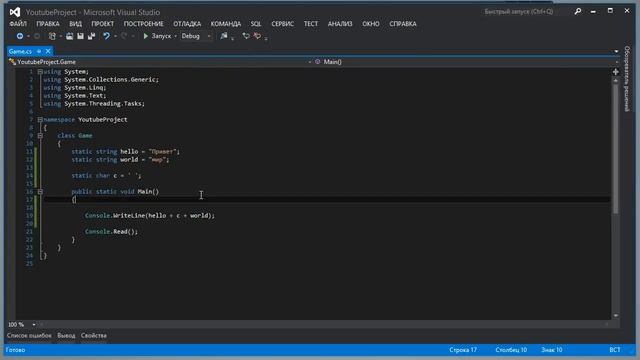Collapse the using directives block

40,72
